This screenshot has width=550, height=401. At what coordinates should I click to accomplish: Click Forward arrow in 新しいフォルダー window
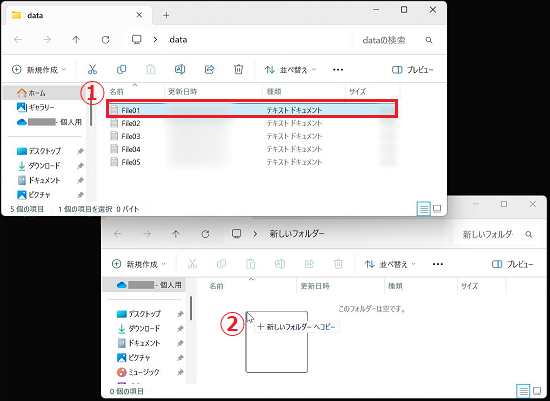pos(147,234)
